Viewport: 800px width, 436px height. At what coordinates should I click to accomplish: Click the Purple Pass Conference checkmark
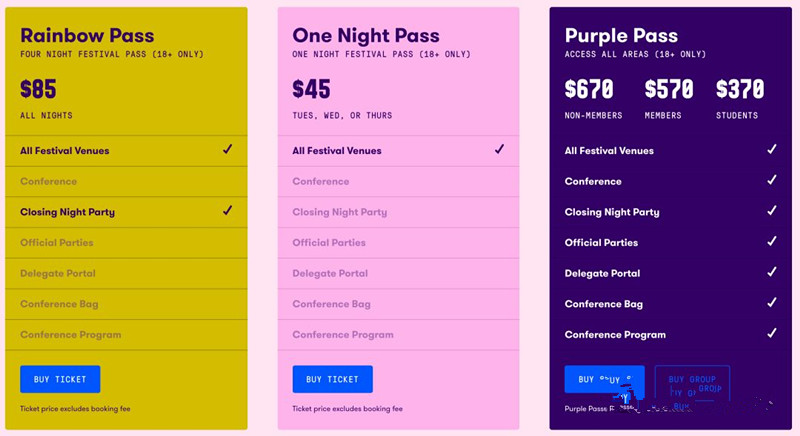[772, 181]
